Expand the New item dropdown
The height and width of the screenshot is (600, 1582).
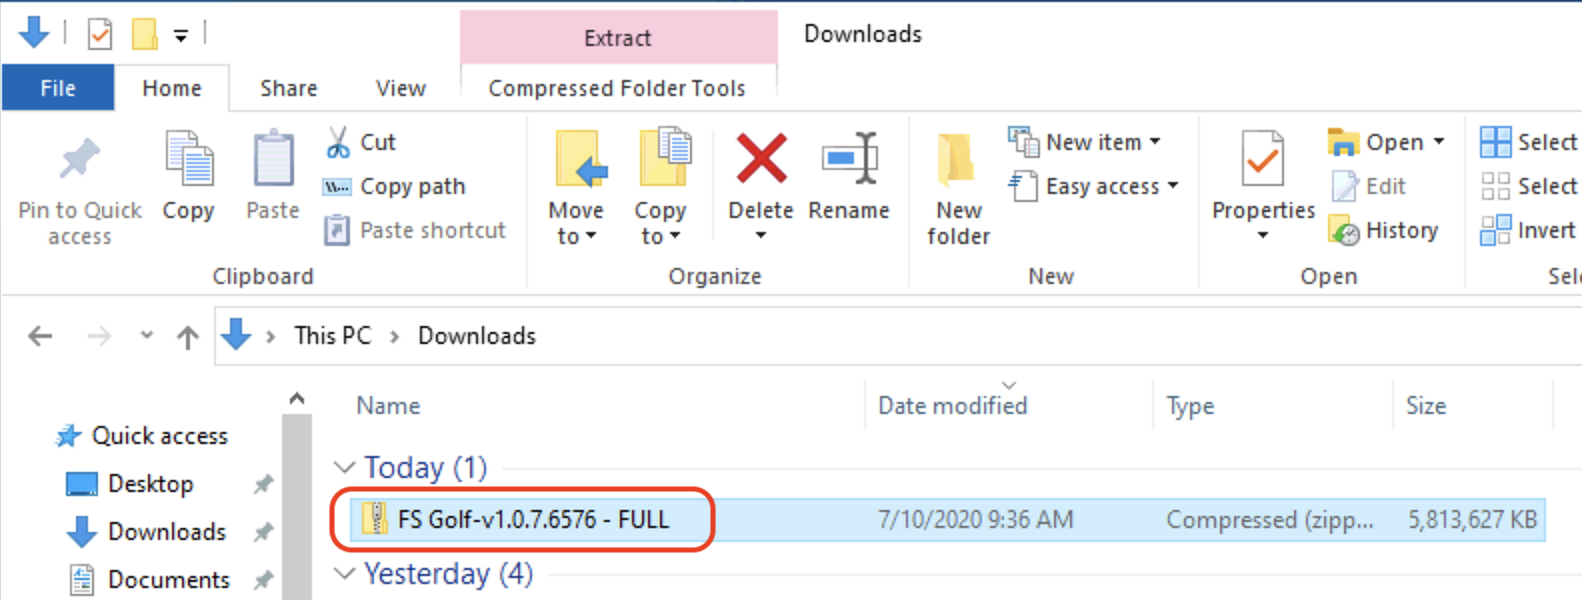1085,142
